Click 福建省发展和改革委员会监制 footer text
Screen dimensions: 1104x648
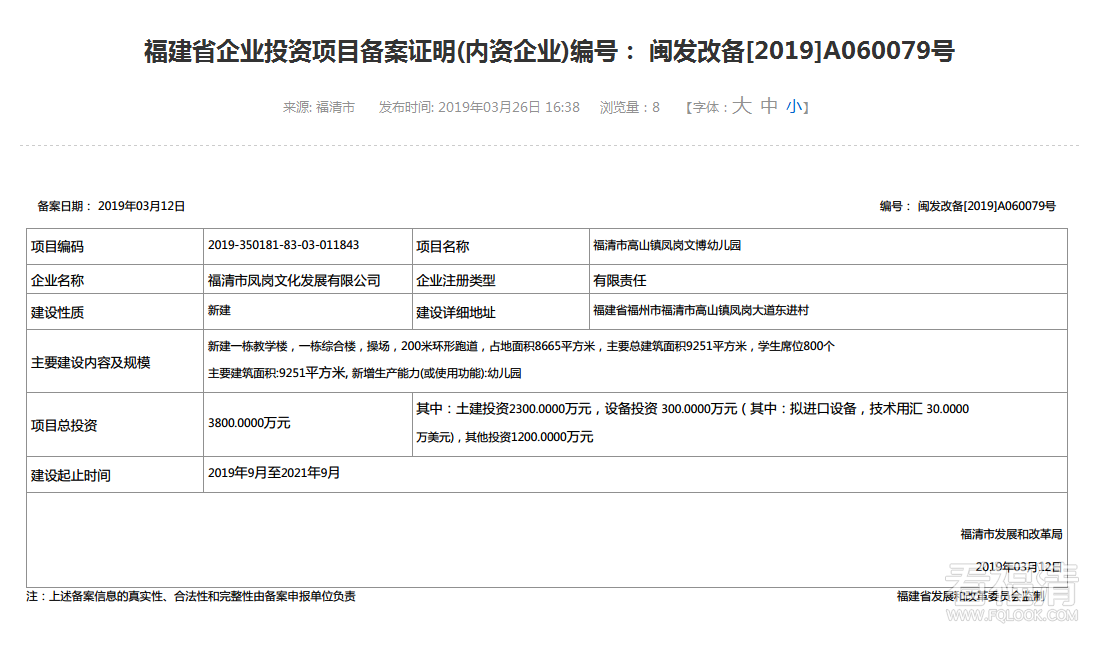click(x=970, y=596)
